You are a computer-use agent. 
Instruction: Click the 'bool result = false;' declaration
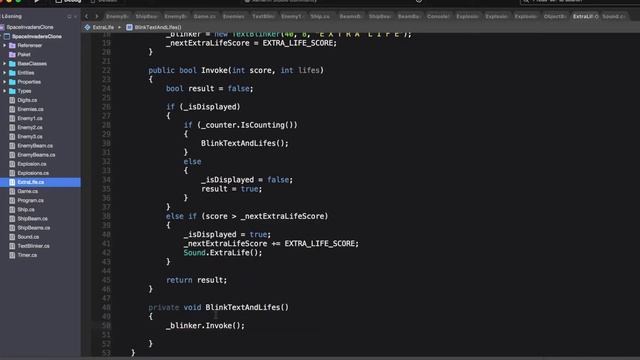(209, 89)
